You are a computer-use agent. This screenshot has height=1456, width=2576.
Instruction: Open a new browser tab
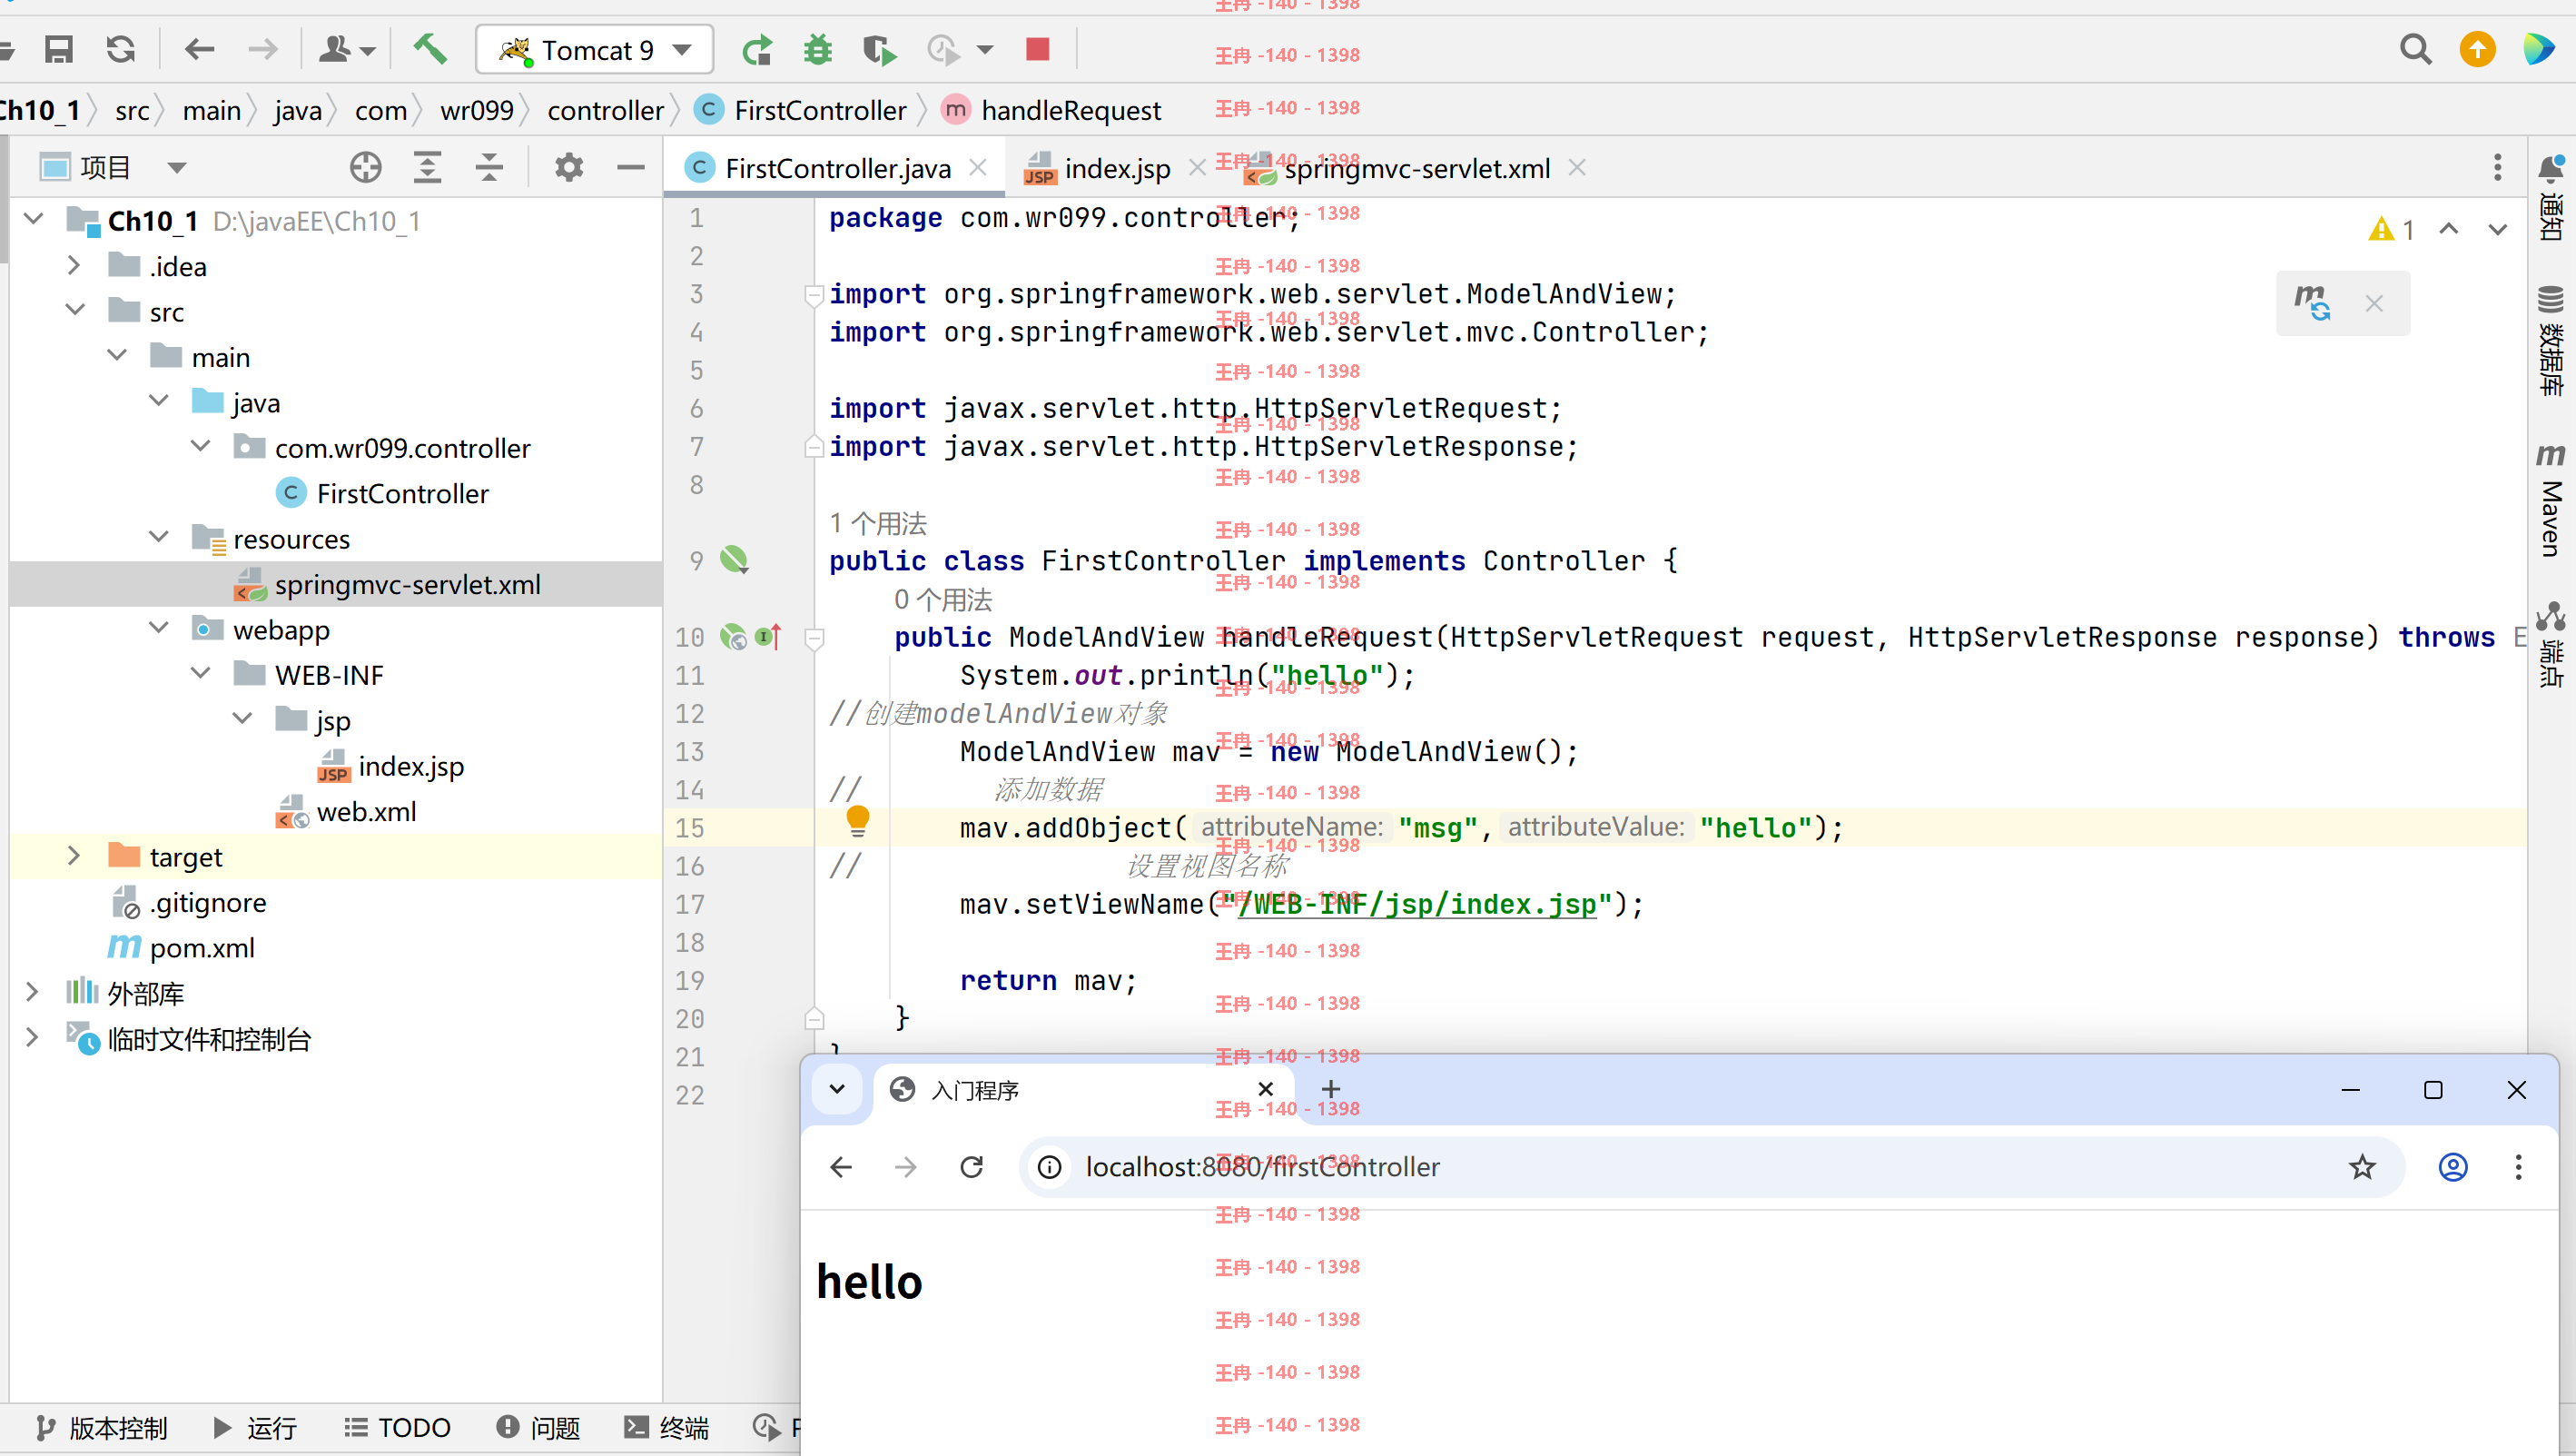[1331, 1089]
